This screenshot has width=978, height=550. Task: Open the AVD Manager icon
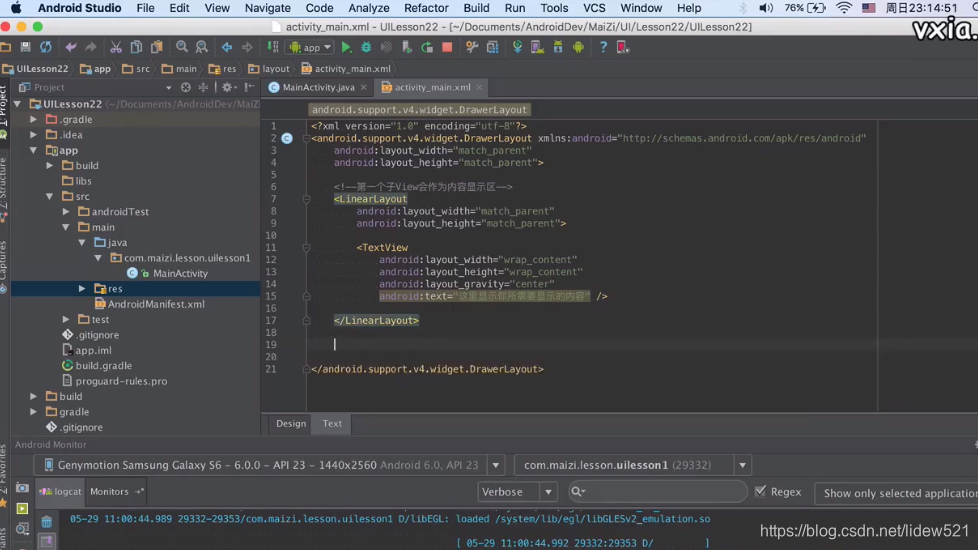click(x=538, y=47)
